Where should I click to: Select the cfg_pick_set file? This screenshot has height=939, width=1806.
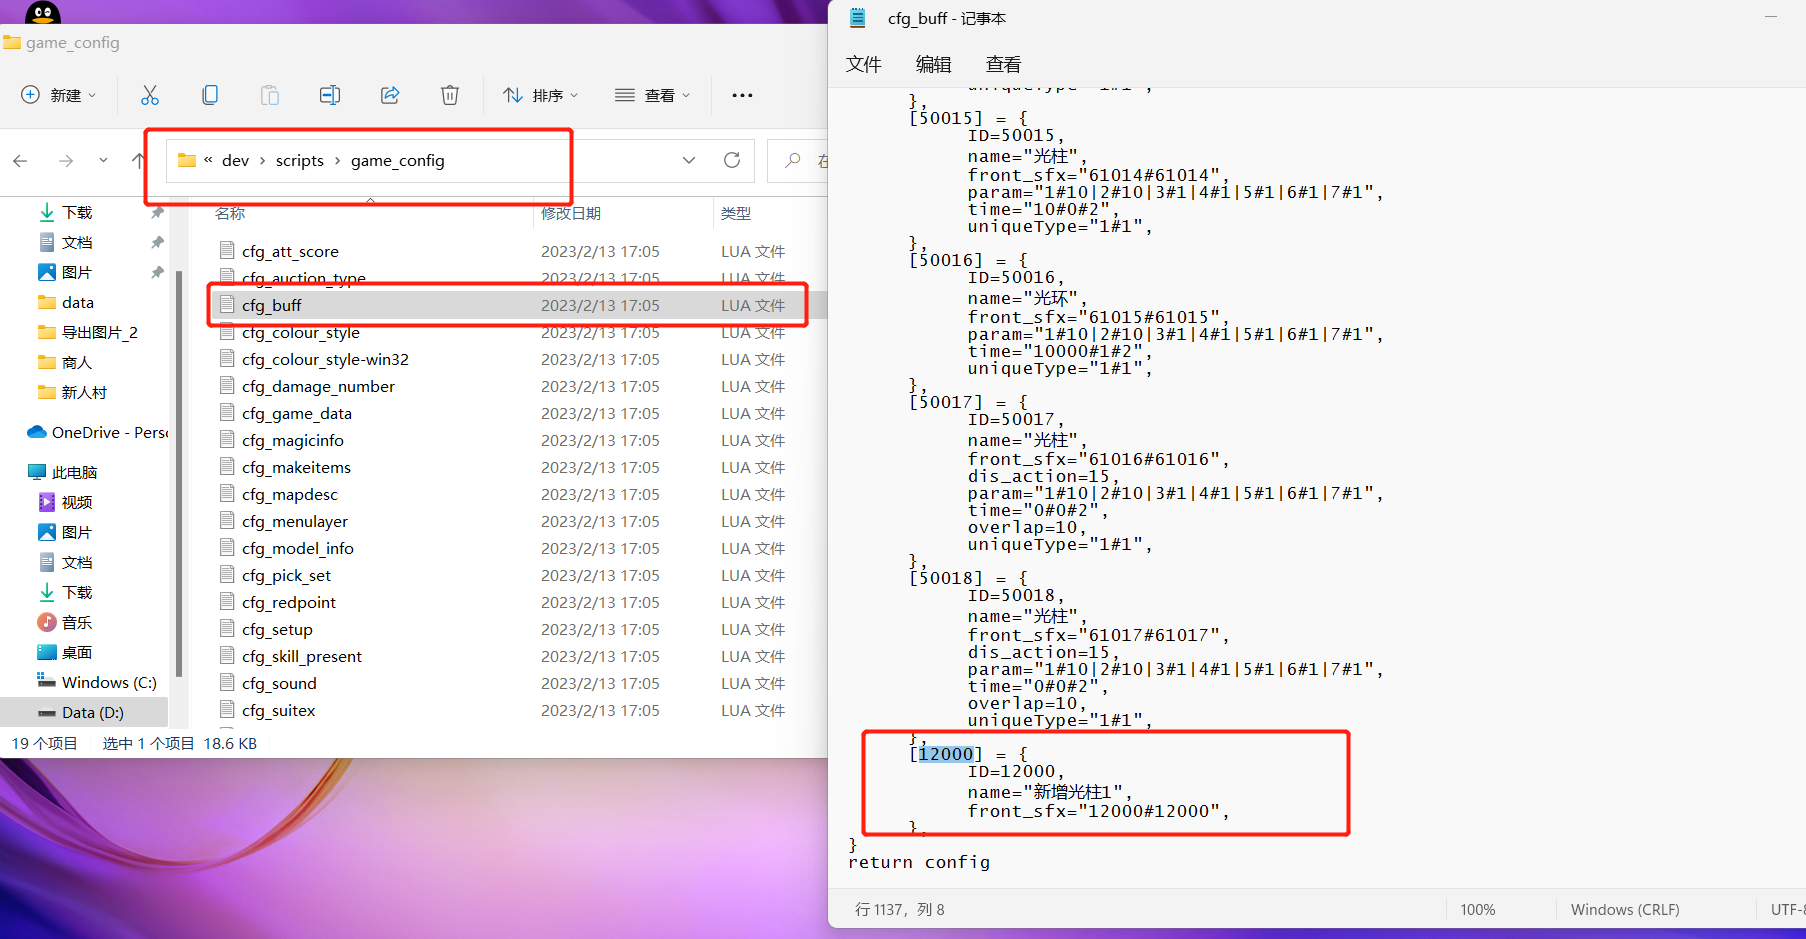coord(286,575)
